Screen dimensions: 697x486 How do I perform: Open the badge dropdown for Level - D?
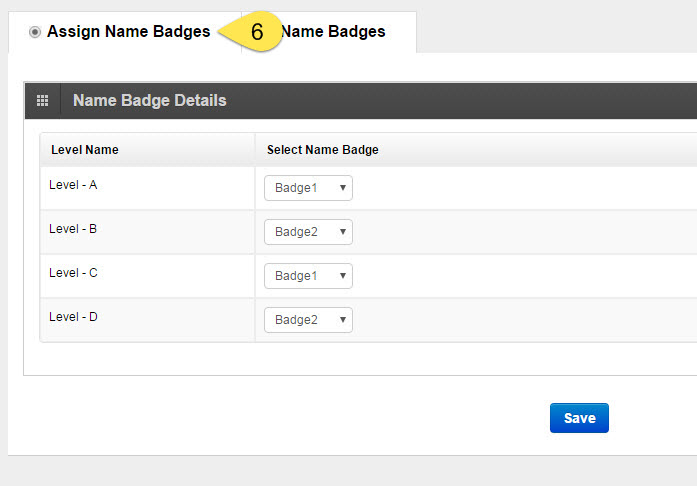pos(308,320)
